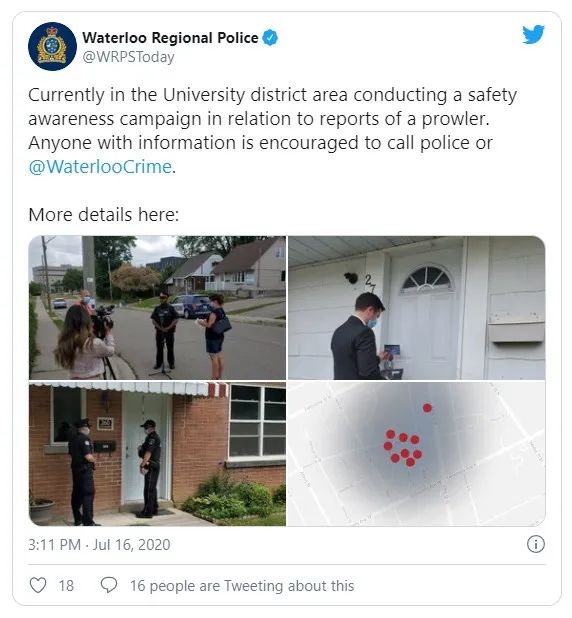
Task: Click the cluster of red dots on the map
Action: coord(403,448)
